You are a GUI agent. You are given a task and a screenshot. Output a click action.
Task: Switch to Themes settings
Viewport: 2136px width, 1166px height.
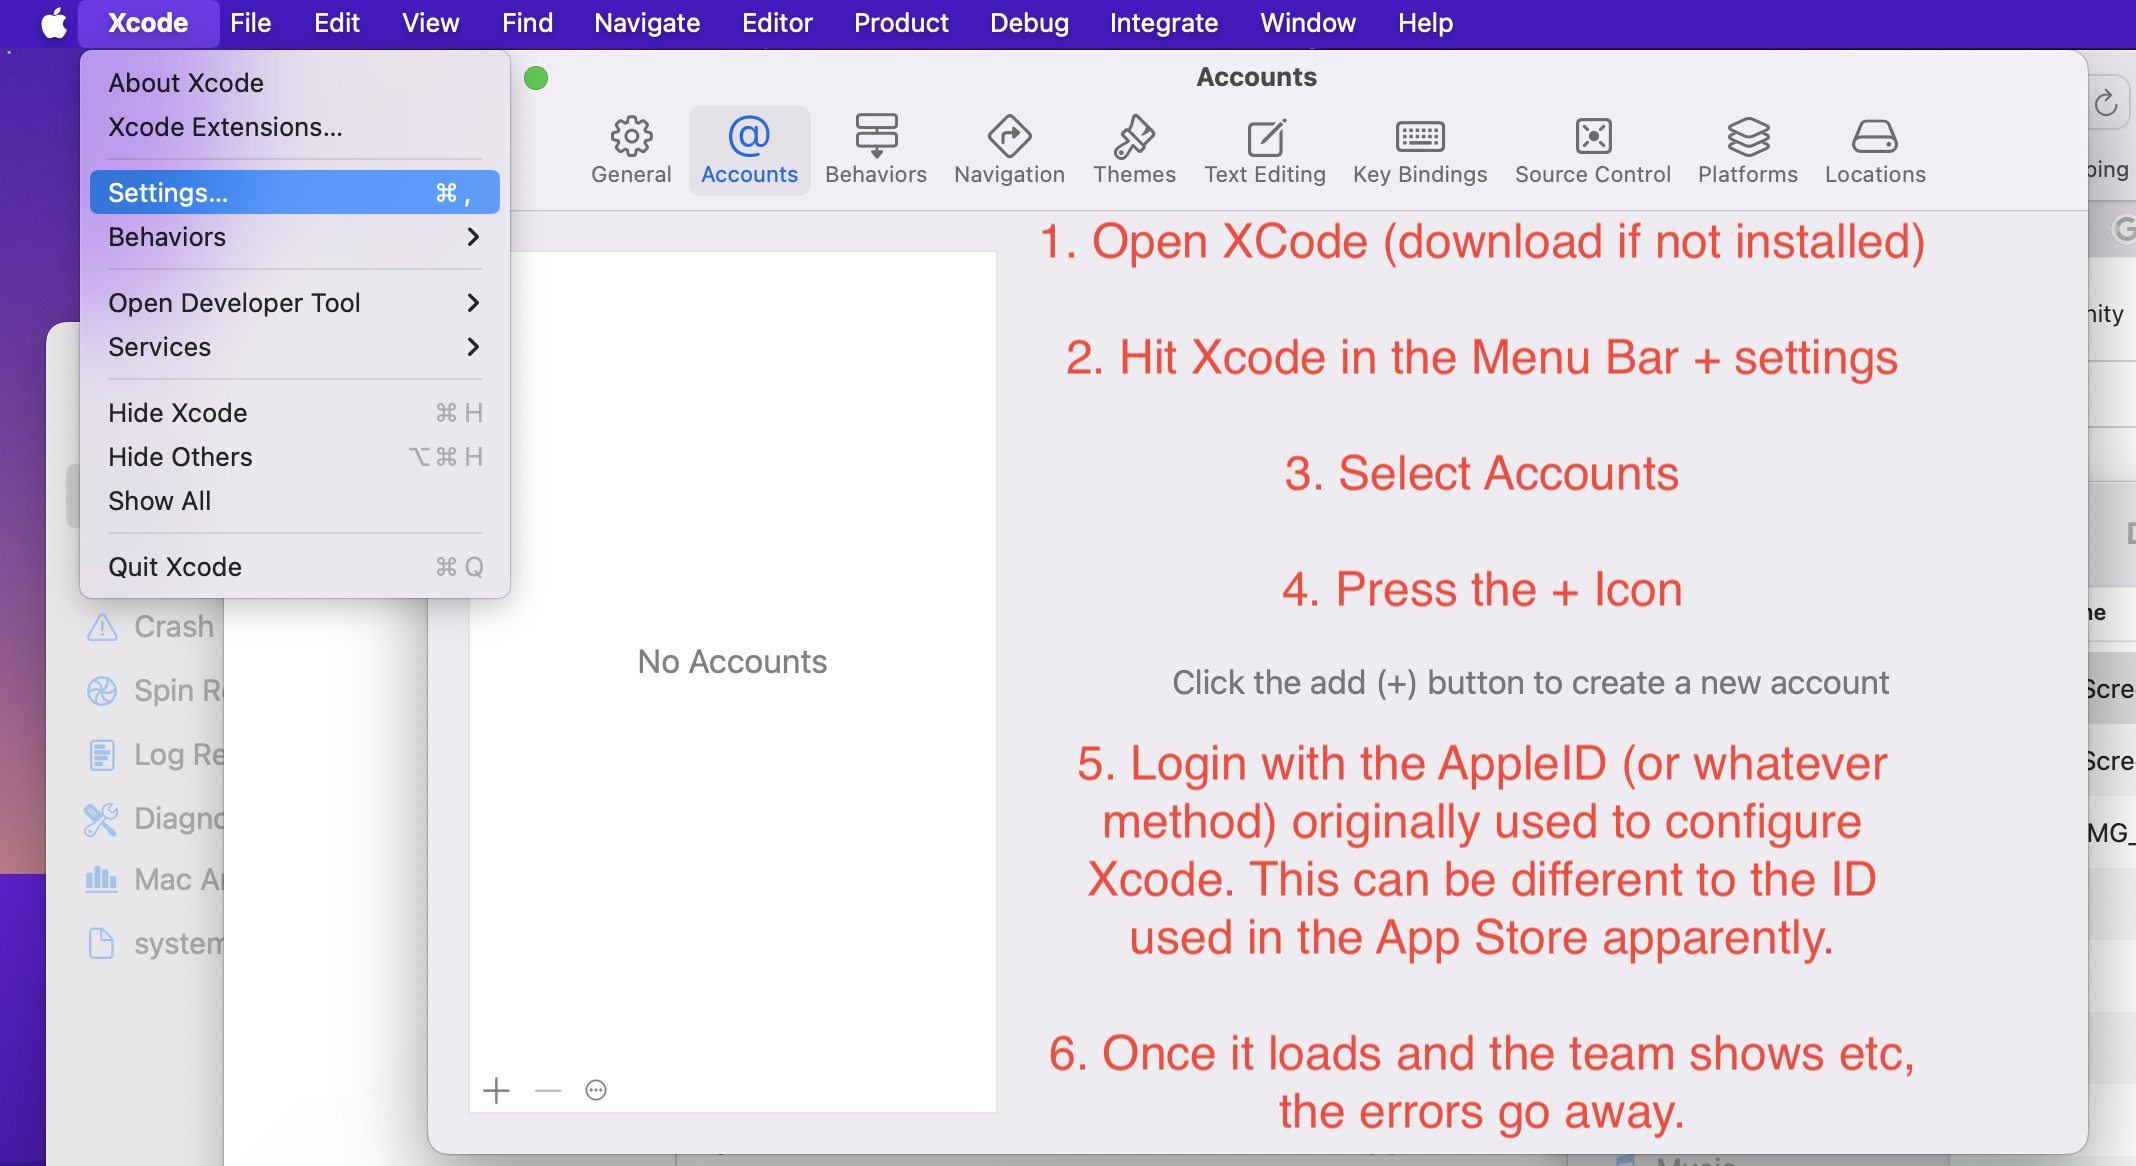pyautogui.click(x=1134, y=150)
